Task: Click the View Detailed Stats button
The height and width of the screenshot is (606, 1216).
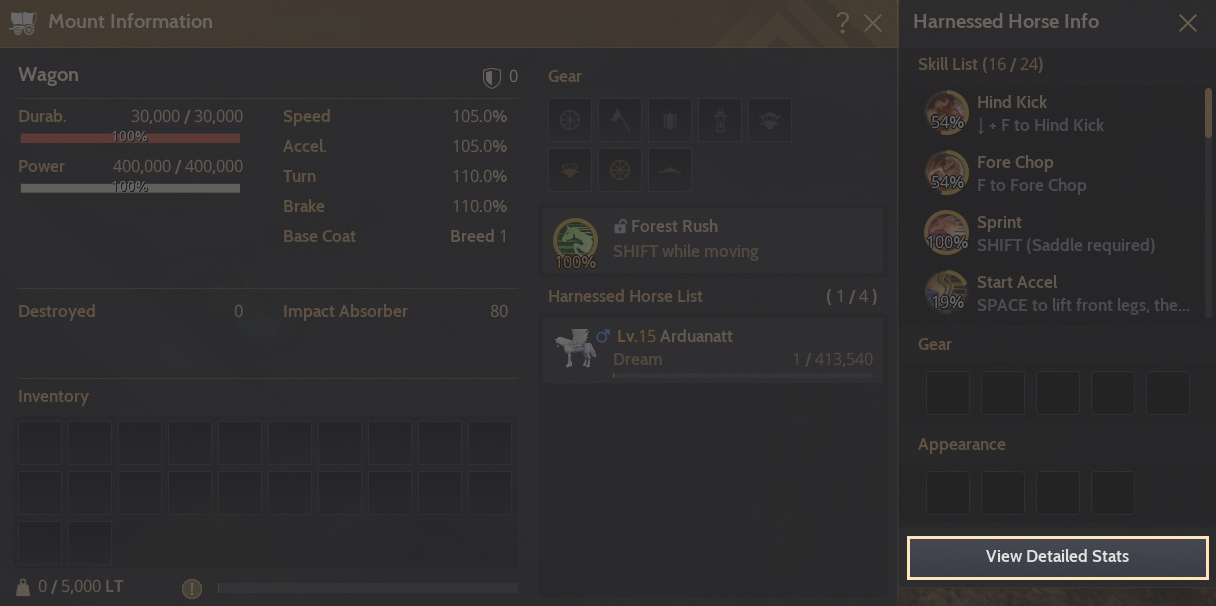Action: tap(1057, 557)
